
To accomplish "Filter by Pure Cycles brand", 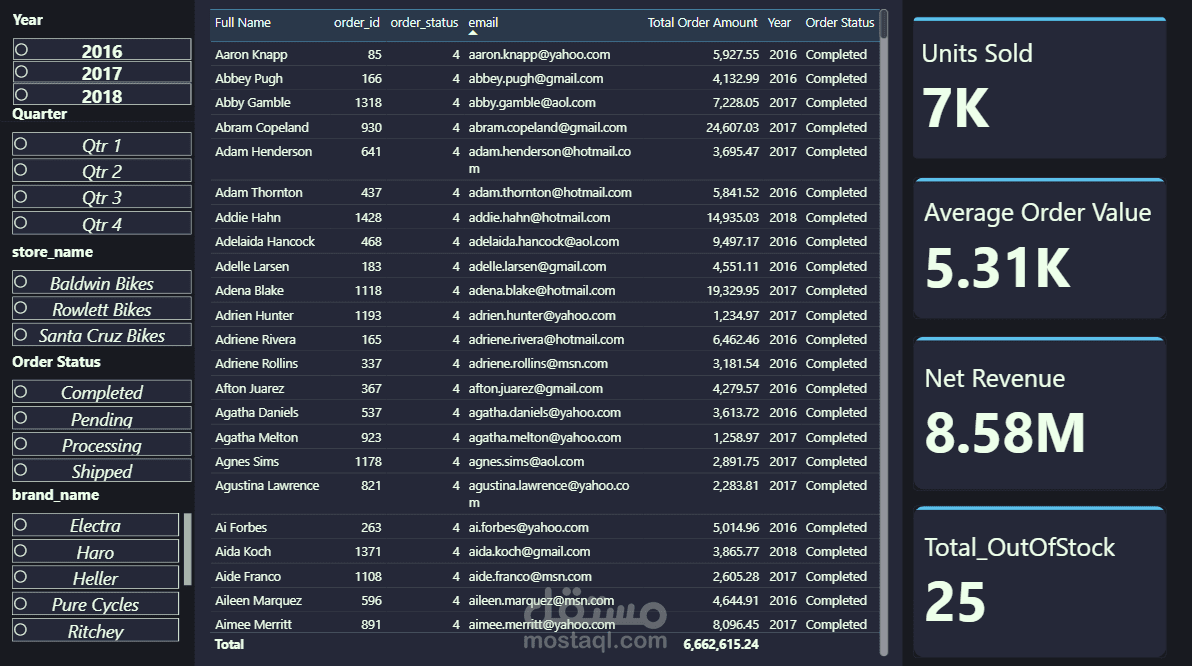I will pyautogui.click(x=96, y=604).
